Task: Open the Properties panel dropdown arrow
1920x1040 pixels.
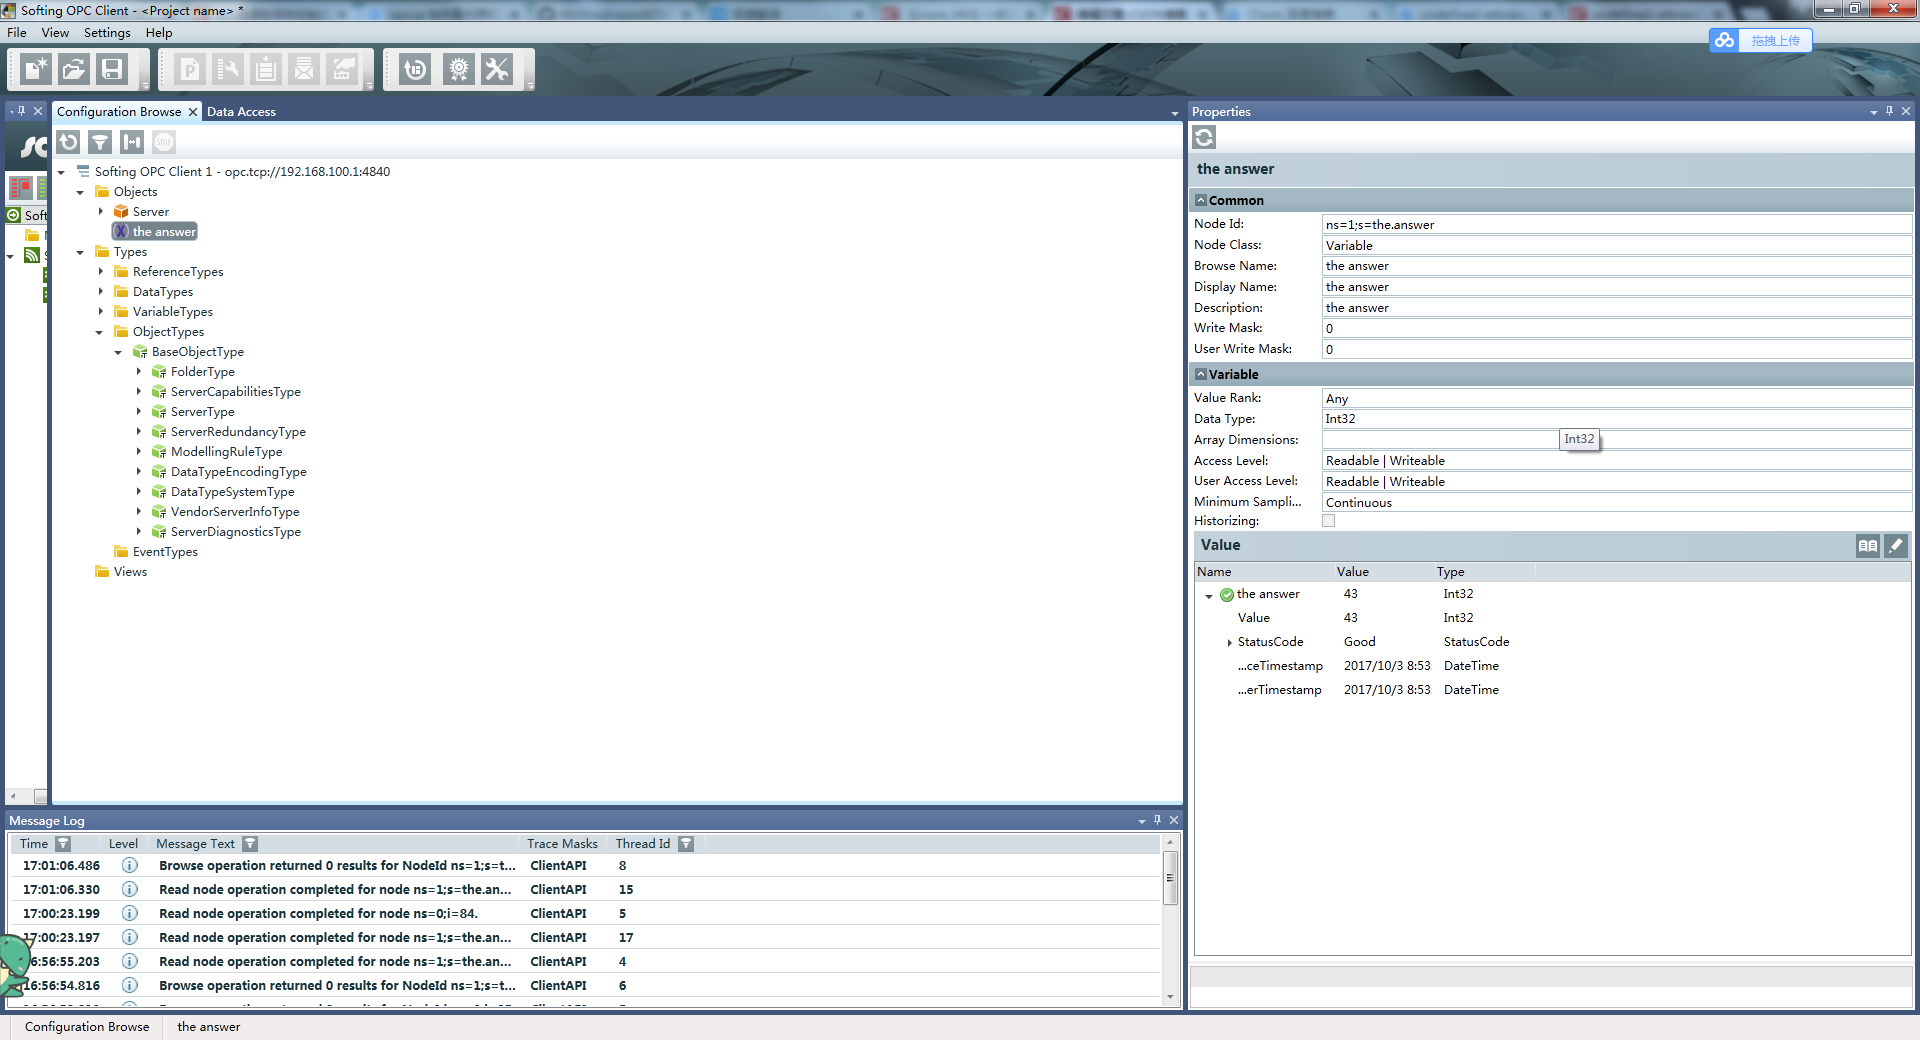Action: pos(1873,112)
